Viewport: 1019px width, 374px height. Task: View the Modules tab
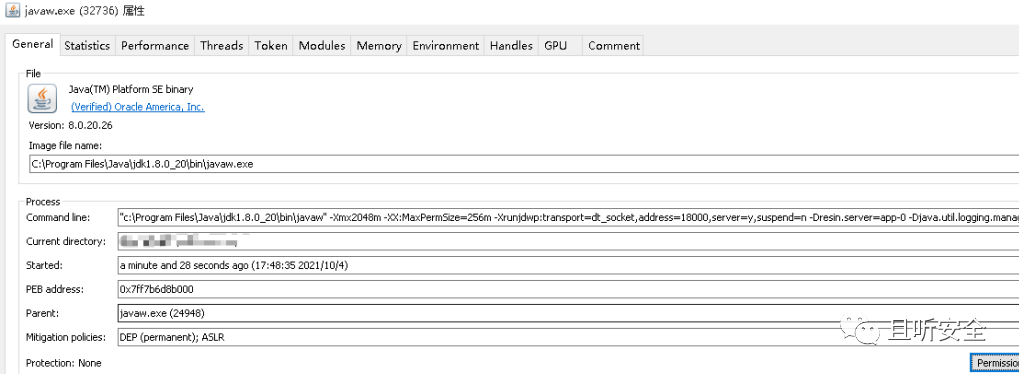coord(322,46)
